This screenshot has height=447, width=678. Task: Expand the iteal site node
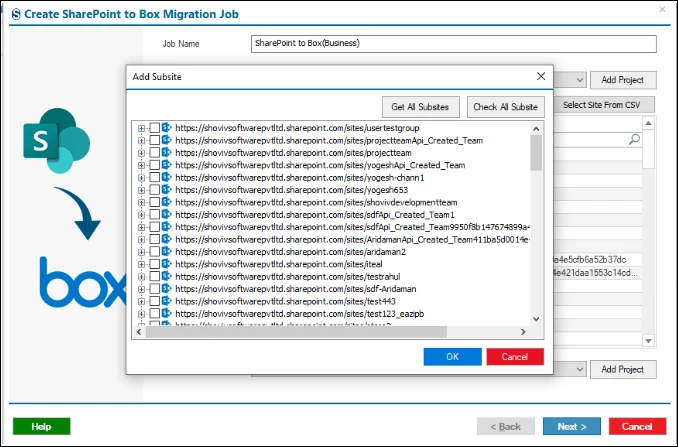[141, 264]
